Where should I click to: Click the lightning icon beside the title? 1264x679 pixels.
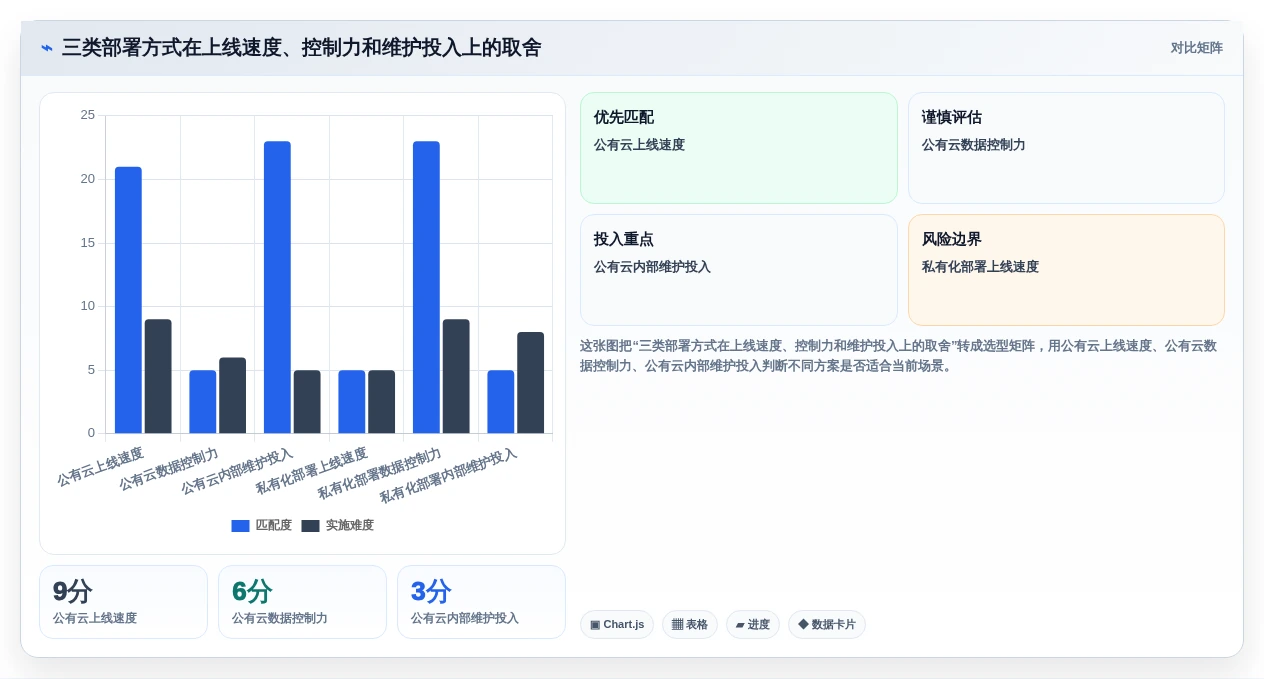coord(47,48)
